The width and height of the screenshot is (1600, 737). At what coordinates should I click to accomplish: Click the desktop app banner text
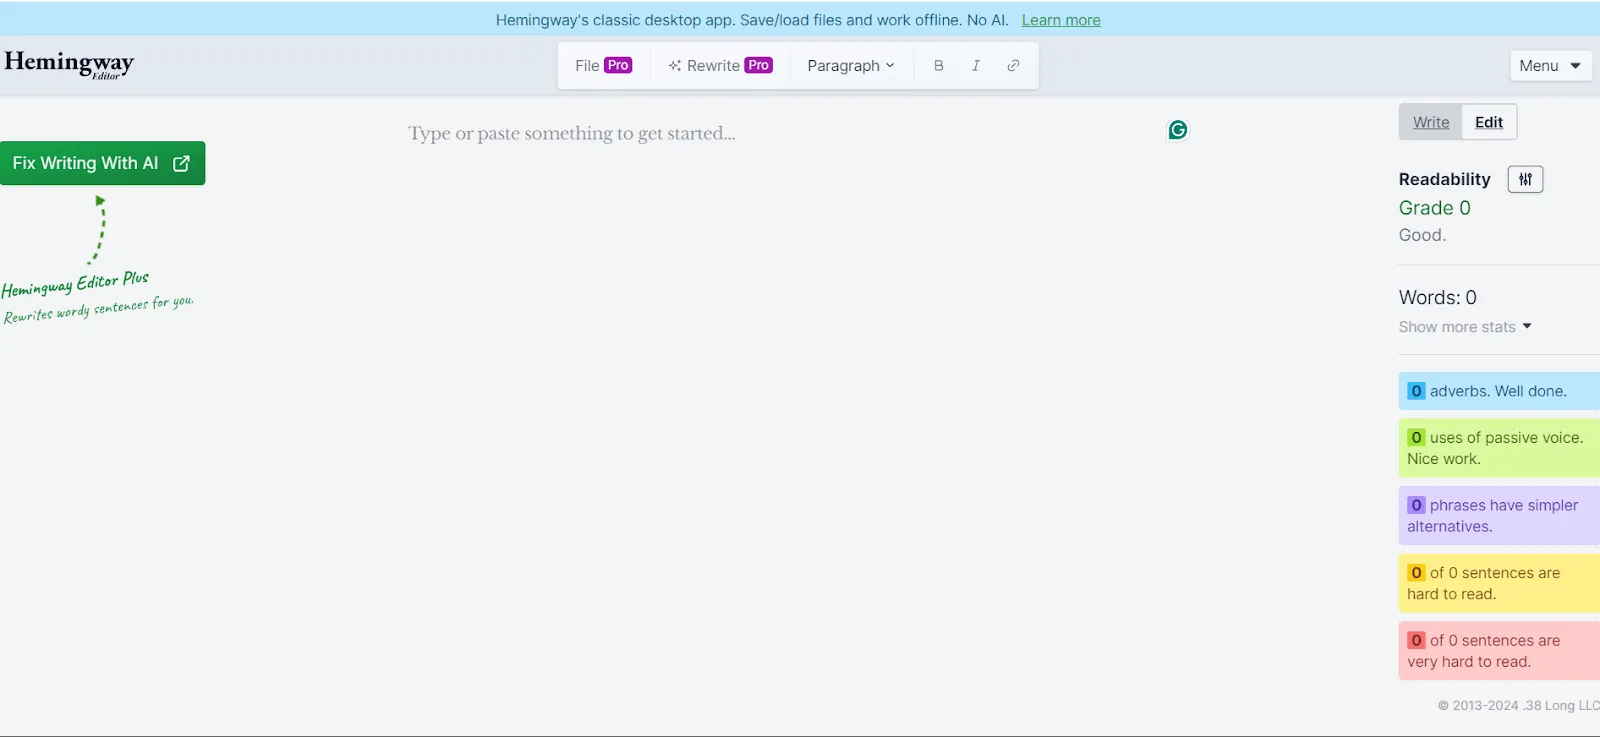click(752, 20)
